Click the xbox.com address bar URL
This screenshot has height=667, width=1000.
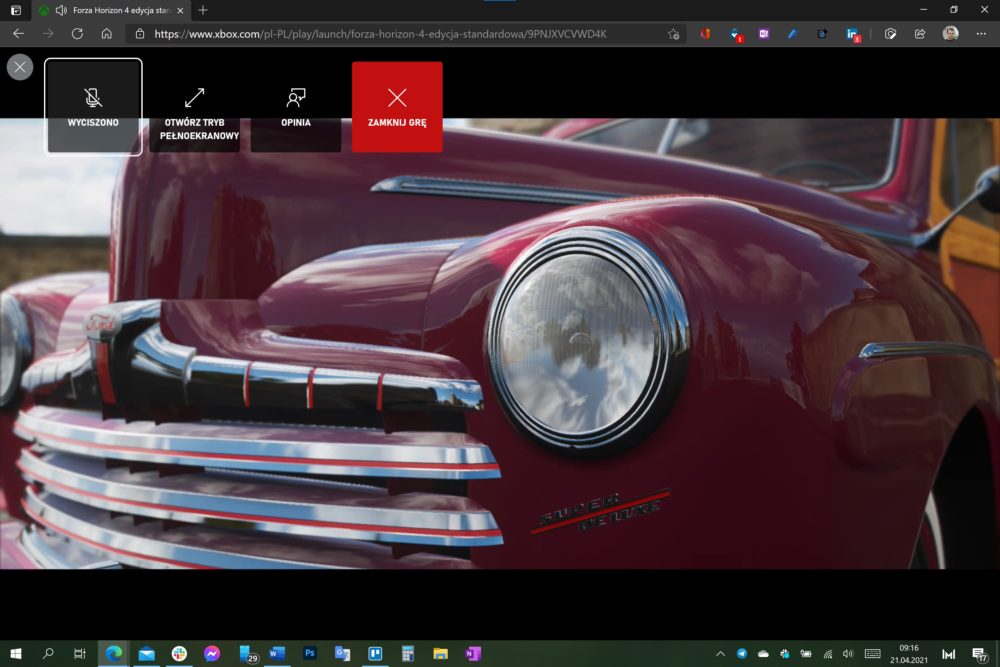(380, 34)
